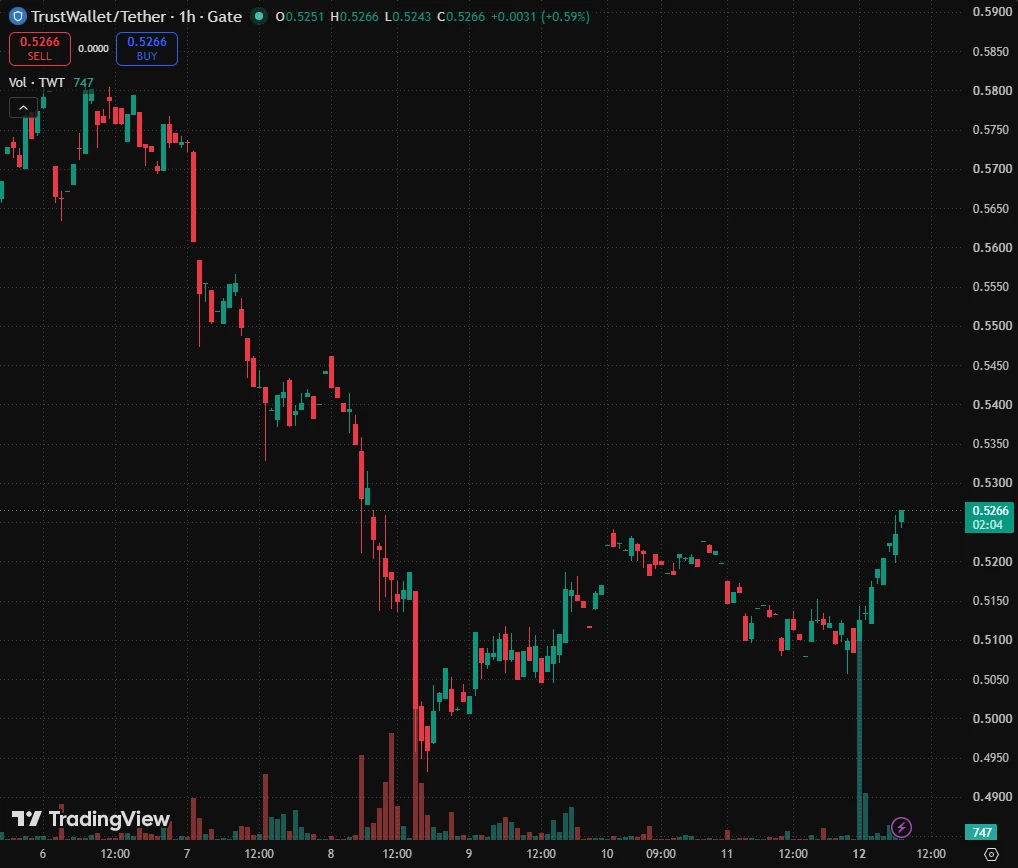Screen dimensions: 1018x868
Task: Click the date label 11 on the time axis
Action: tap(726, 854)
